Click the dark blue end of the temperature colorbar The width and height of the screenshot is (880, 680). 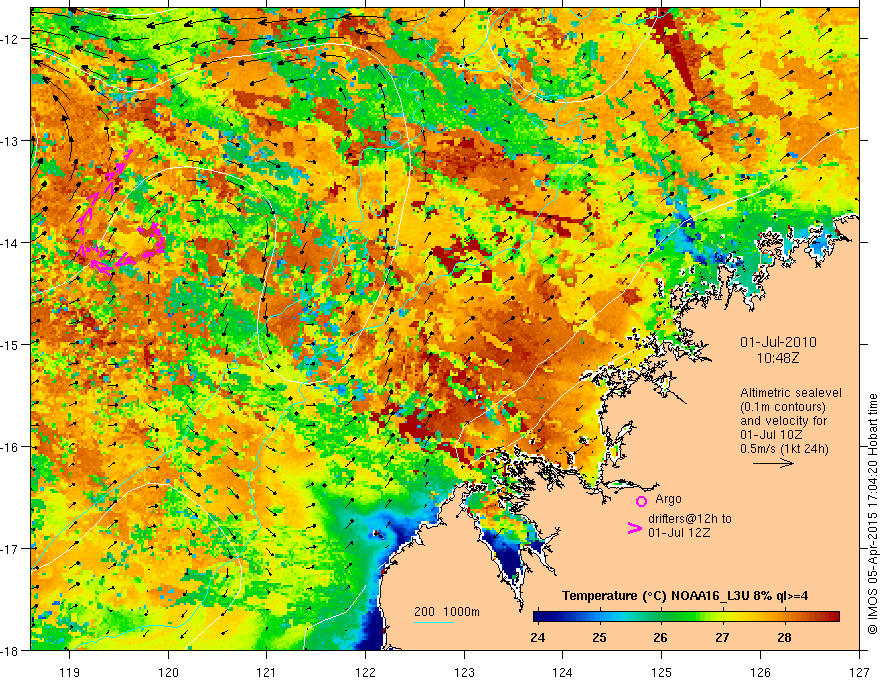pos(542,617)
